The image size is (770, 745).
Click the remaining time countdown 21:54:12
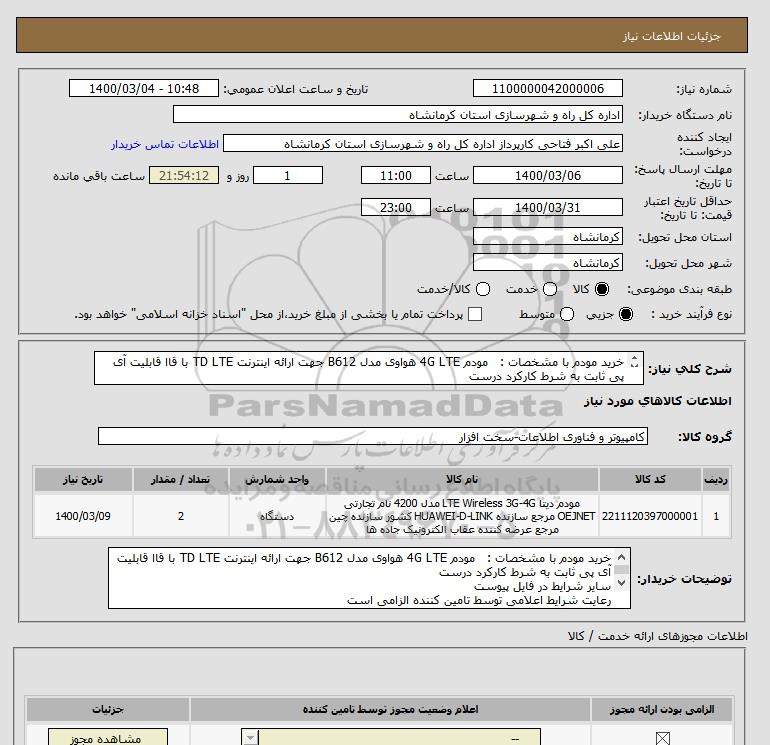point(184,175)
